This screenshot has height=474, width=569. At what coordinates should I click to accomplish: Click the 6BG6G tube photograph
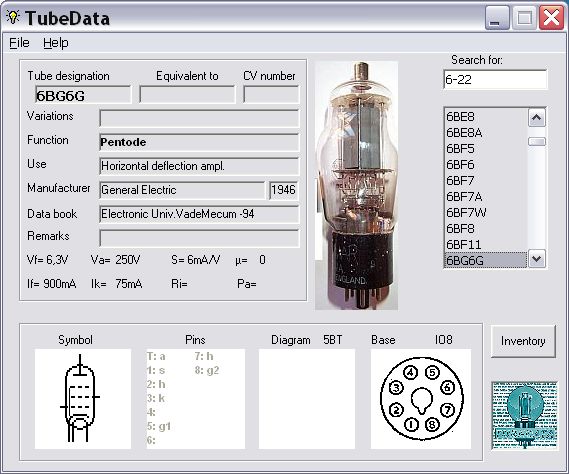click(x=356, y=185)
